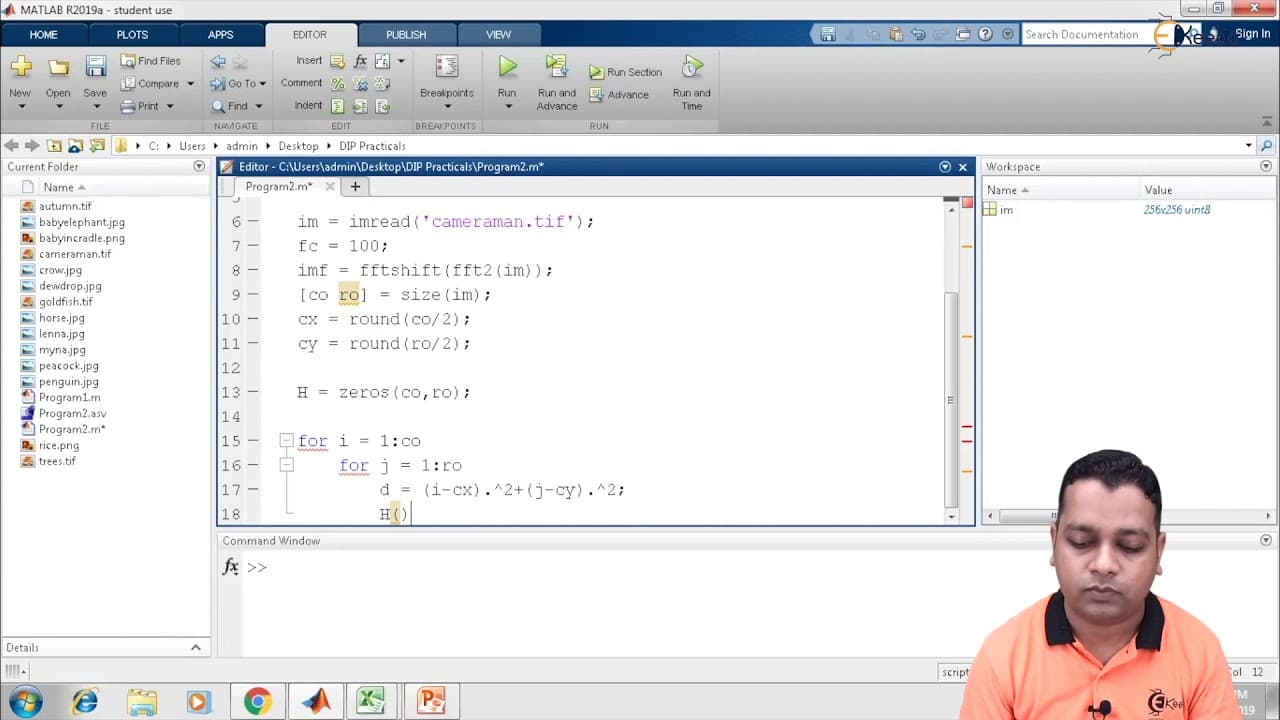The height and width of the screenshot is (720, 1280).
Task: Switch to the VIEW tab
Action: pos(498,34)
